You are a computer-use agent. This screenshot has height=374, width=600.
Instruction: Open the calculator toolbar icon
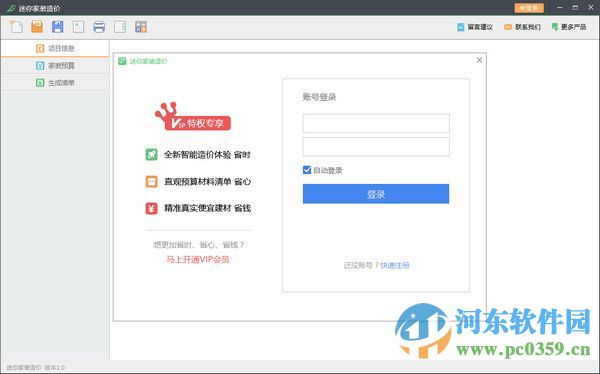point(141,27)
